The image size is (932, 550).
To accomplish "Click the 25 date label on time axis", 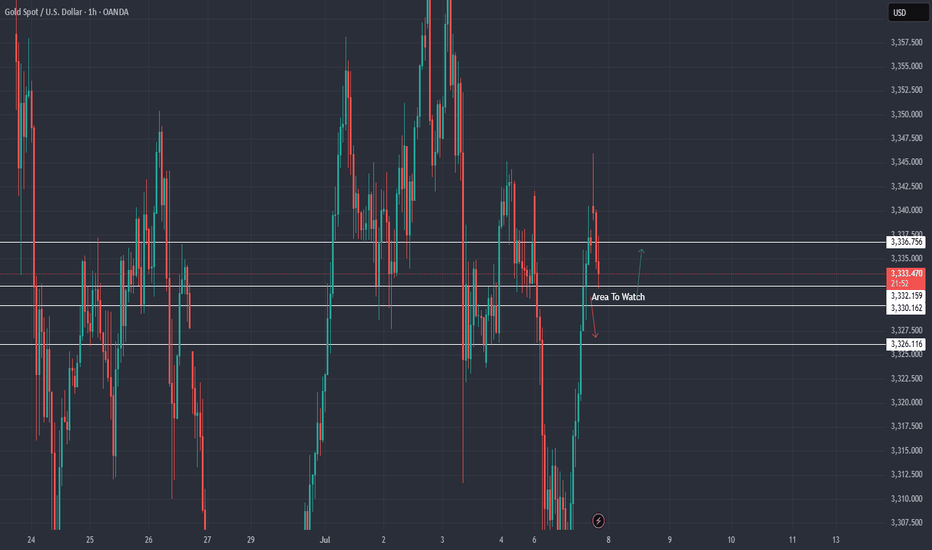I will (90, 540).
